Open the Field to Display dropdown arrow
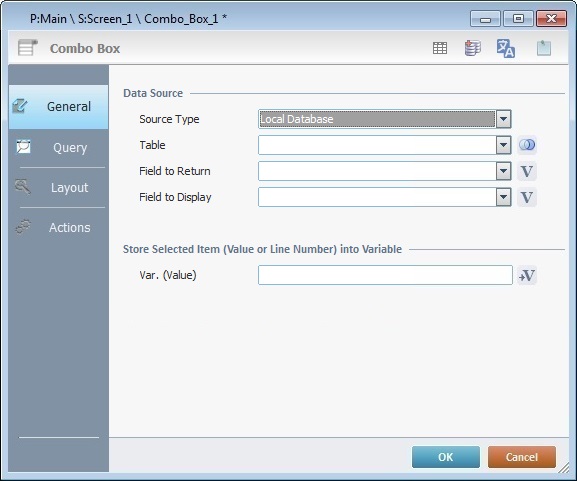 [503, 197]
